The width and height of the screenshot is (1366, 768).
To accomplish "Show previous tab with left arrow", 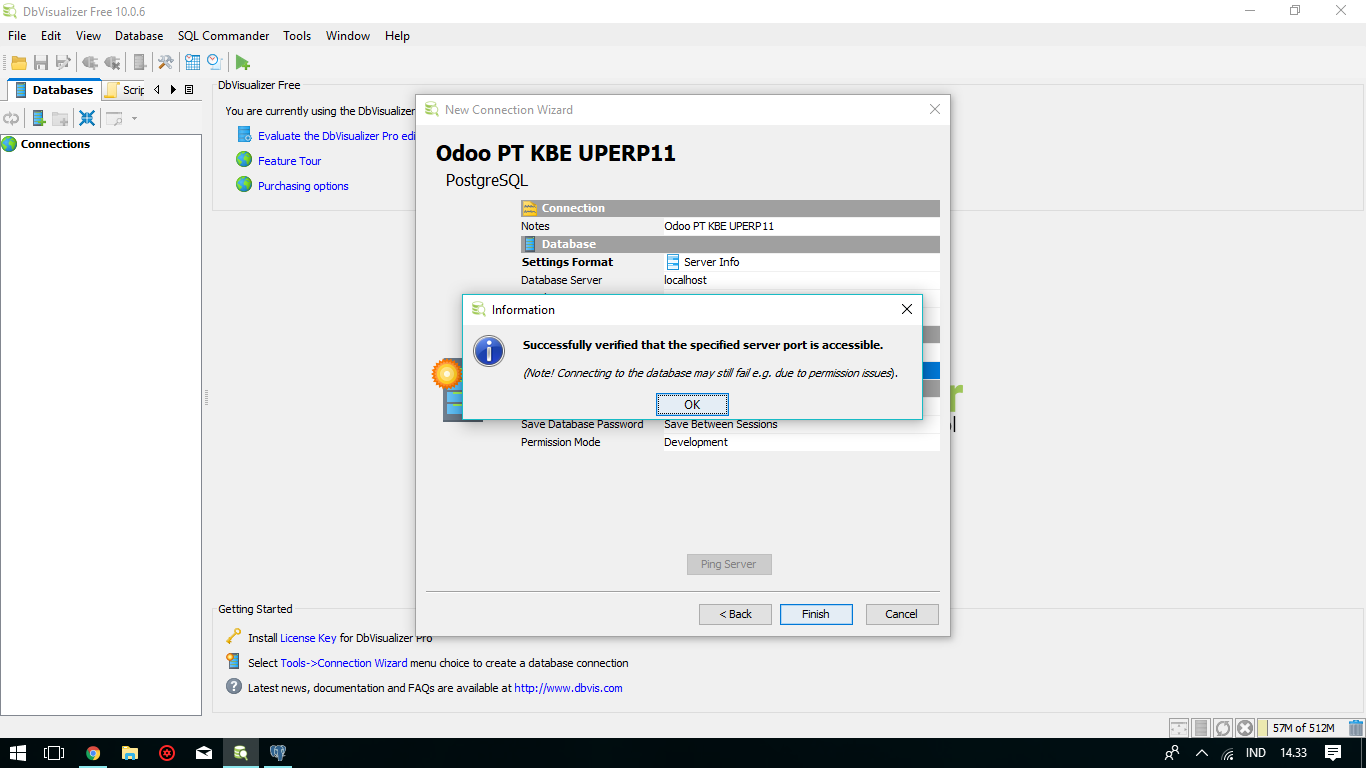I will (157, 90).
